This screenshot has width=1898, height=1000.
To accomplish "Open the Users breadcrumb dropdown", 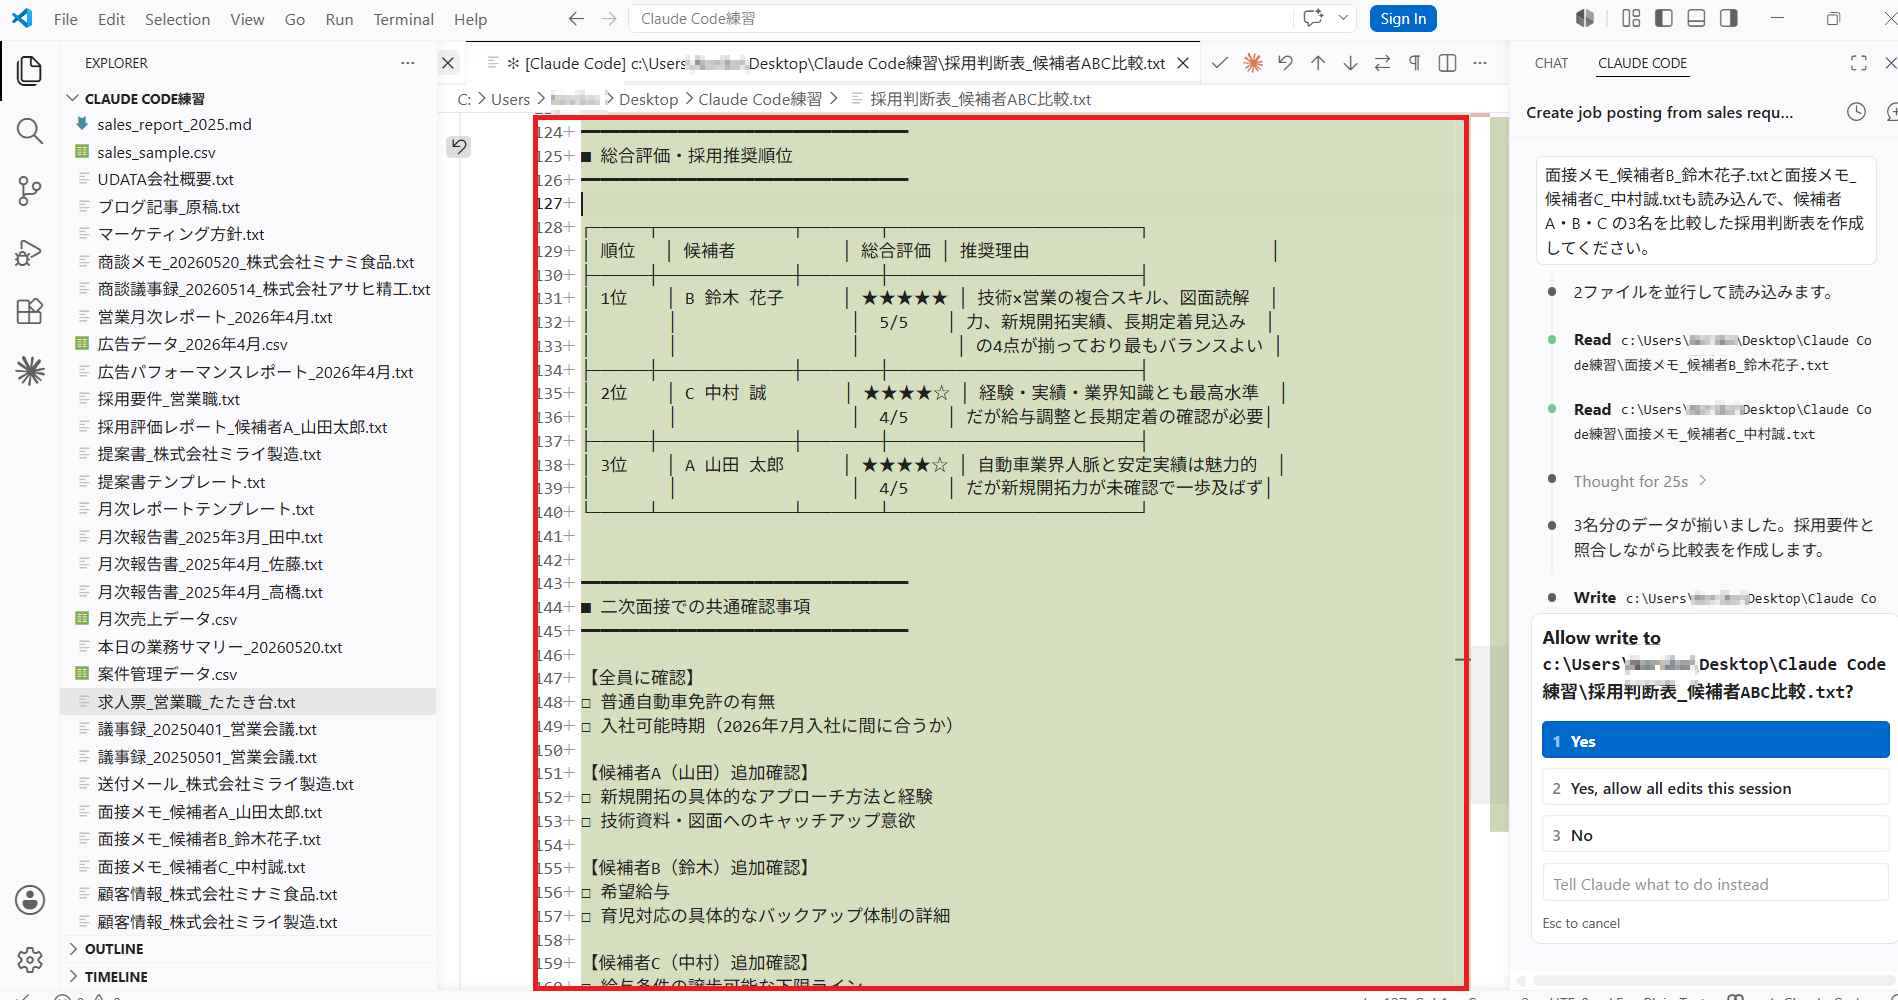I will click(510, 99).
